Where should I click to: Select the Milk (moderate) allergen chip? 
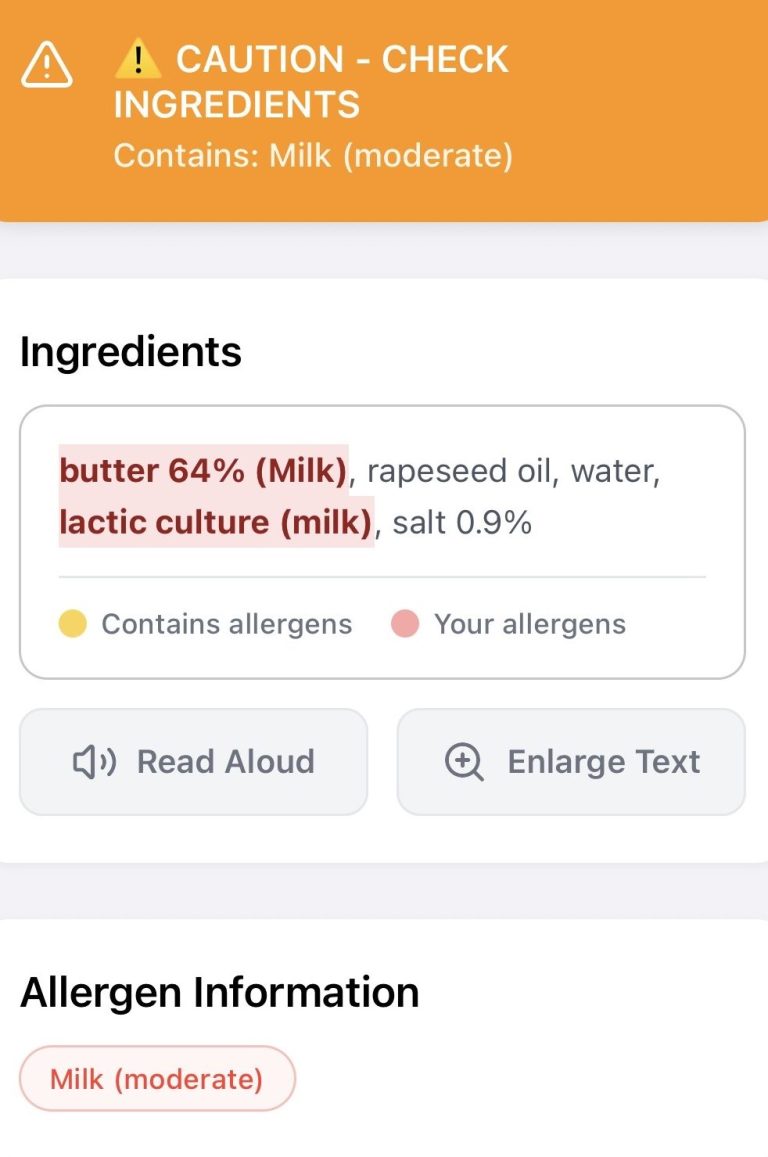[157, 1079]
